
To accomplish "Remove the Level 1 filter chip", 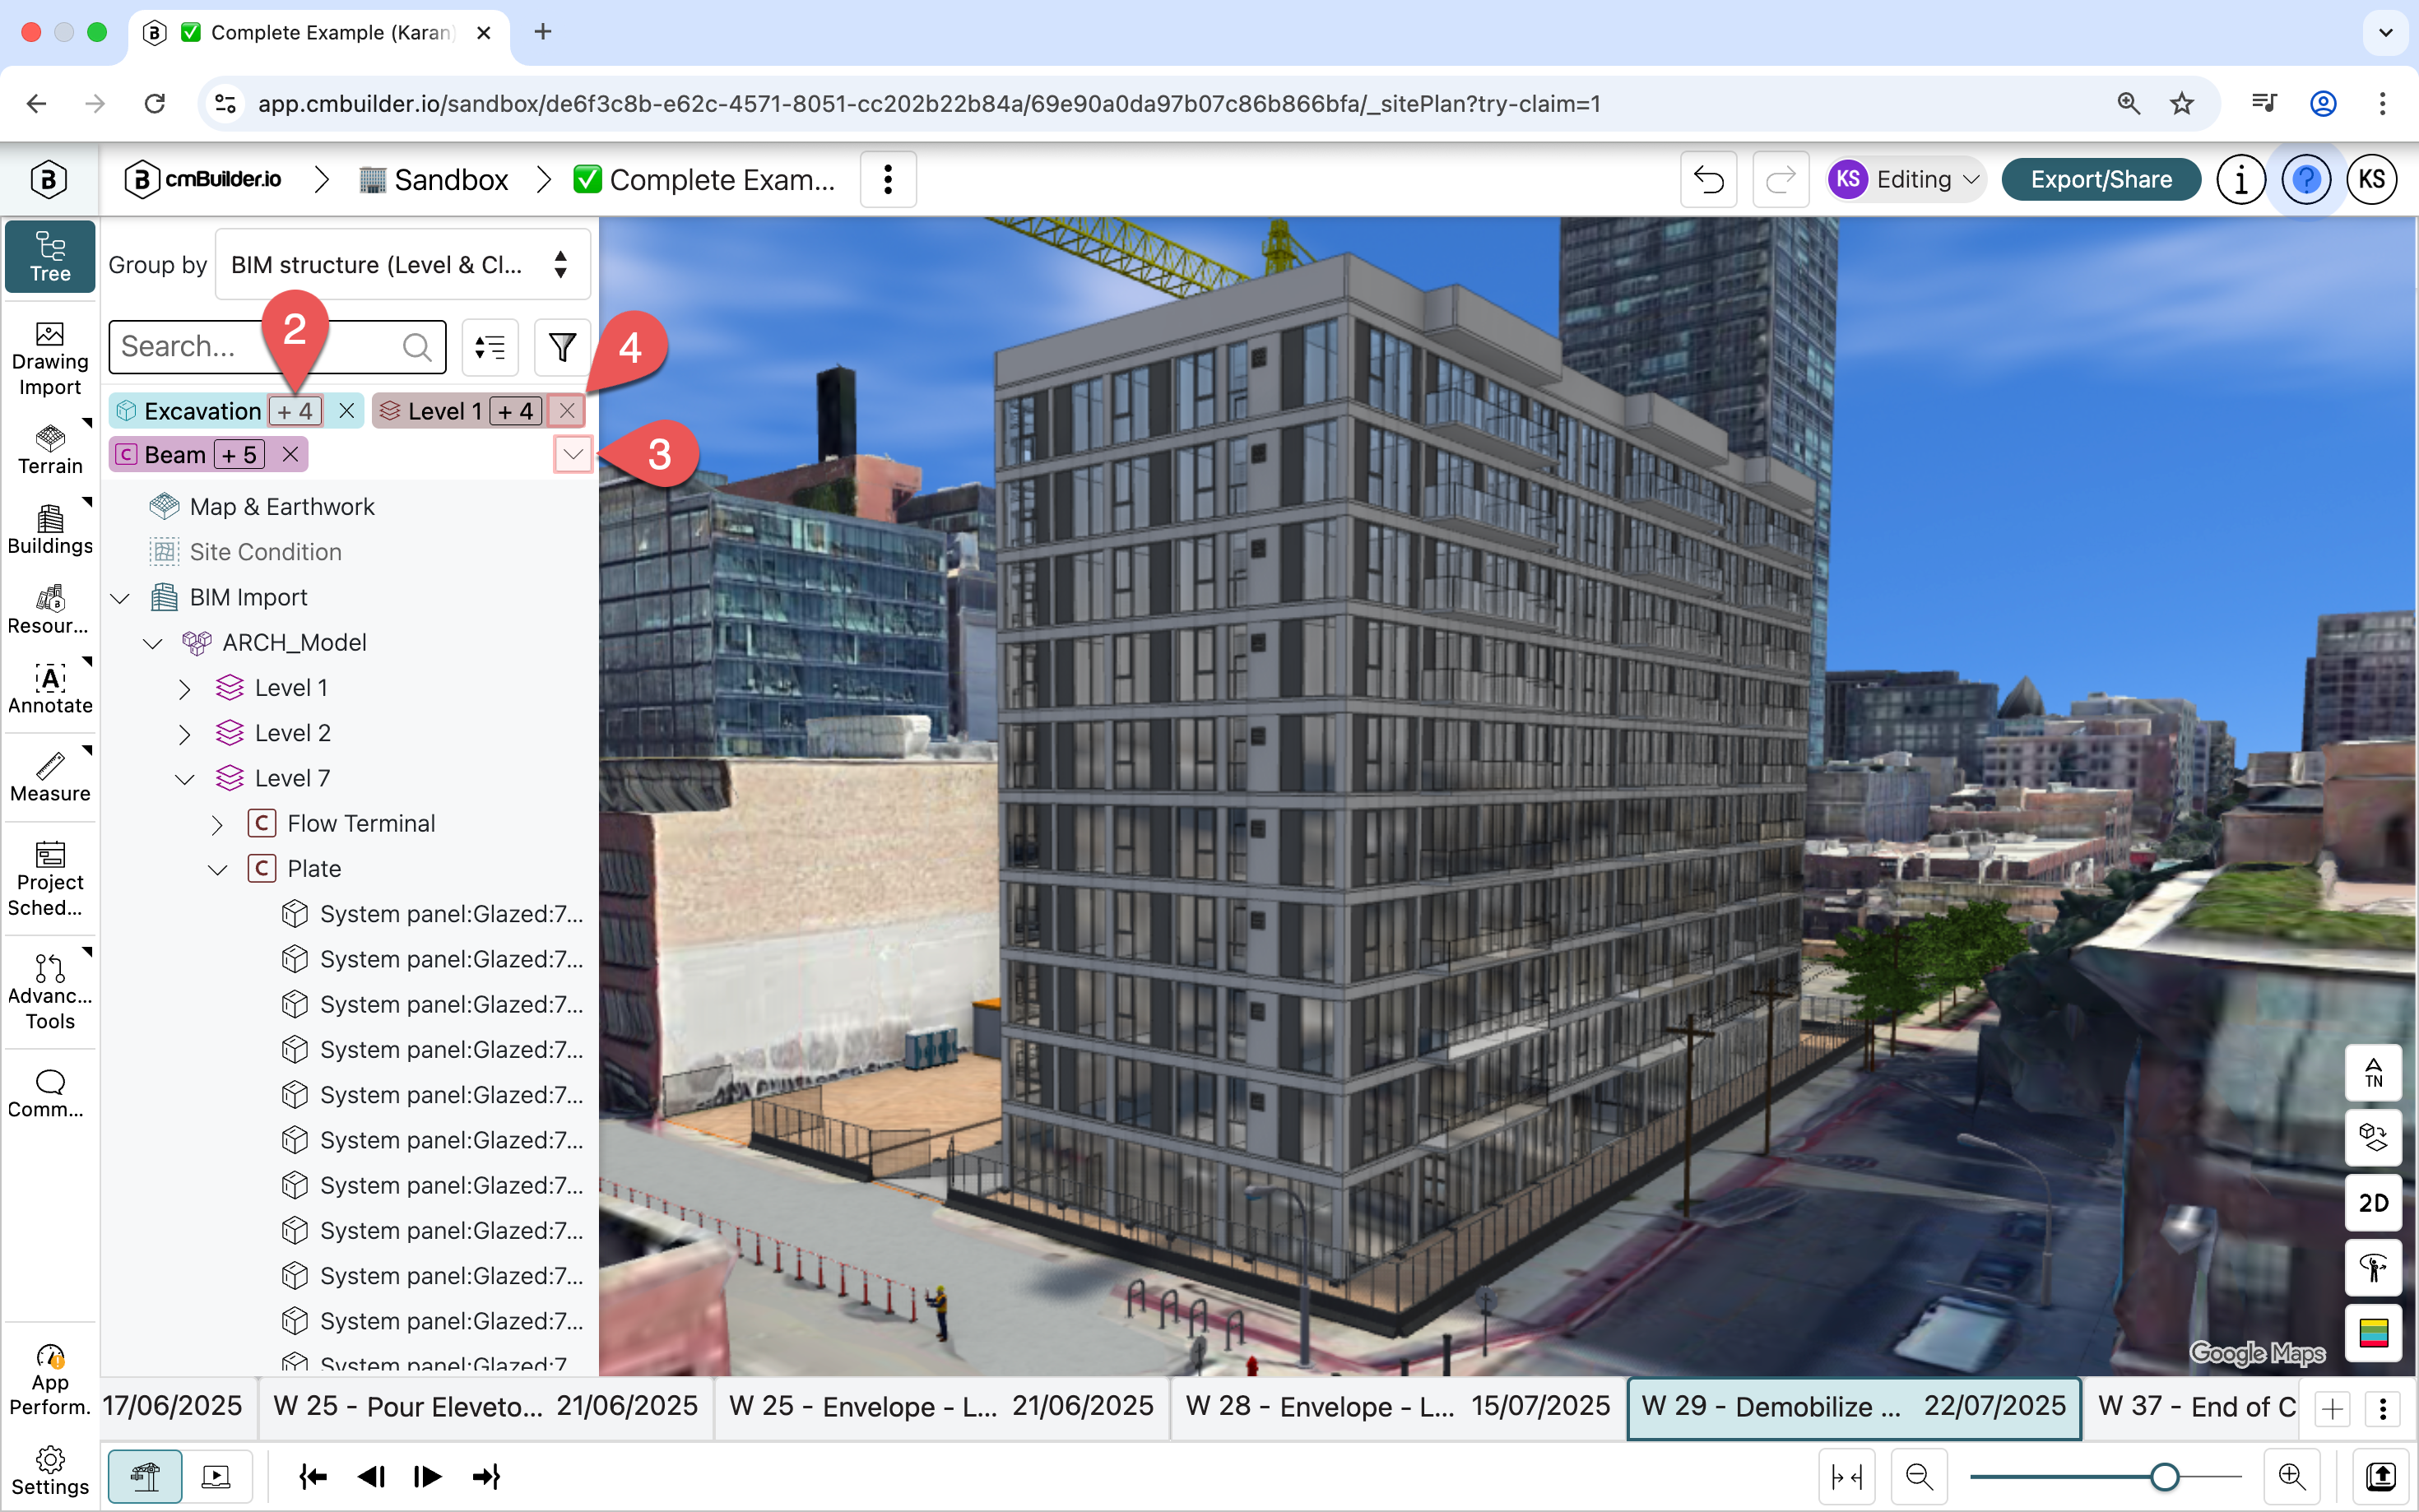I will 567,411.
